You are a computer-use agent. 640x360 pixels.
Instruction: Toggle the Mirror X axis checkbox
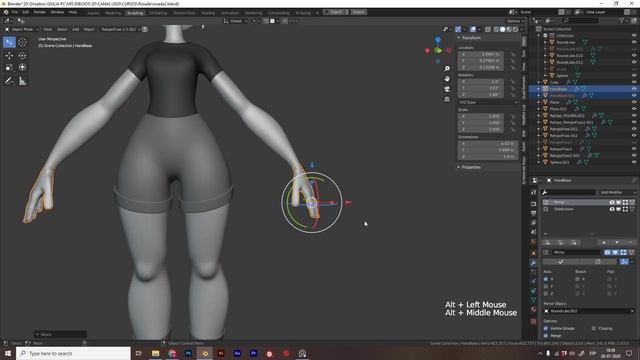coord(546,279)
